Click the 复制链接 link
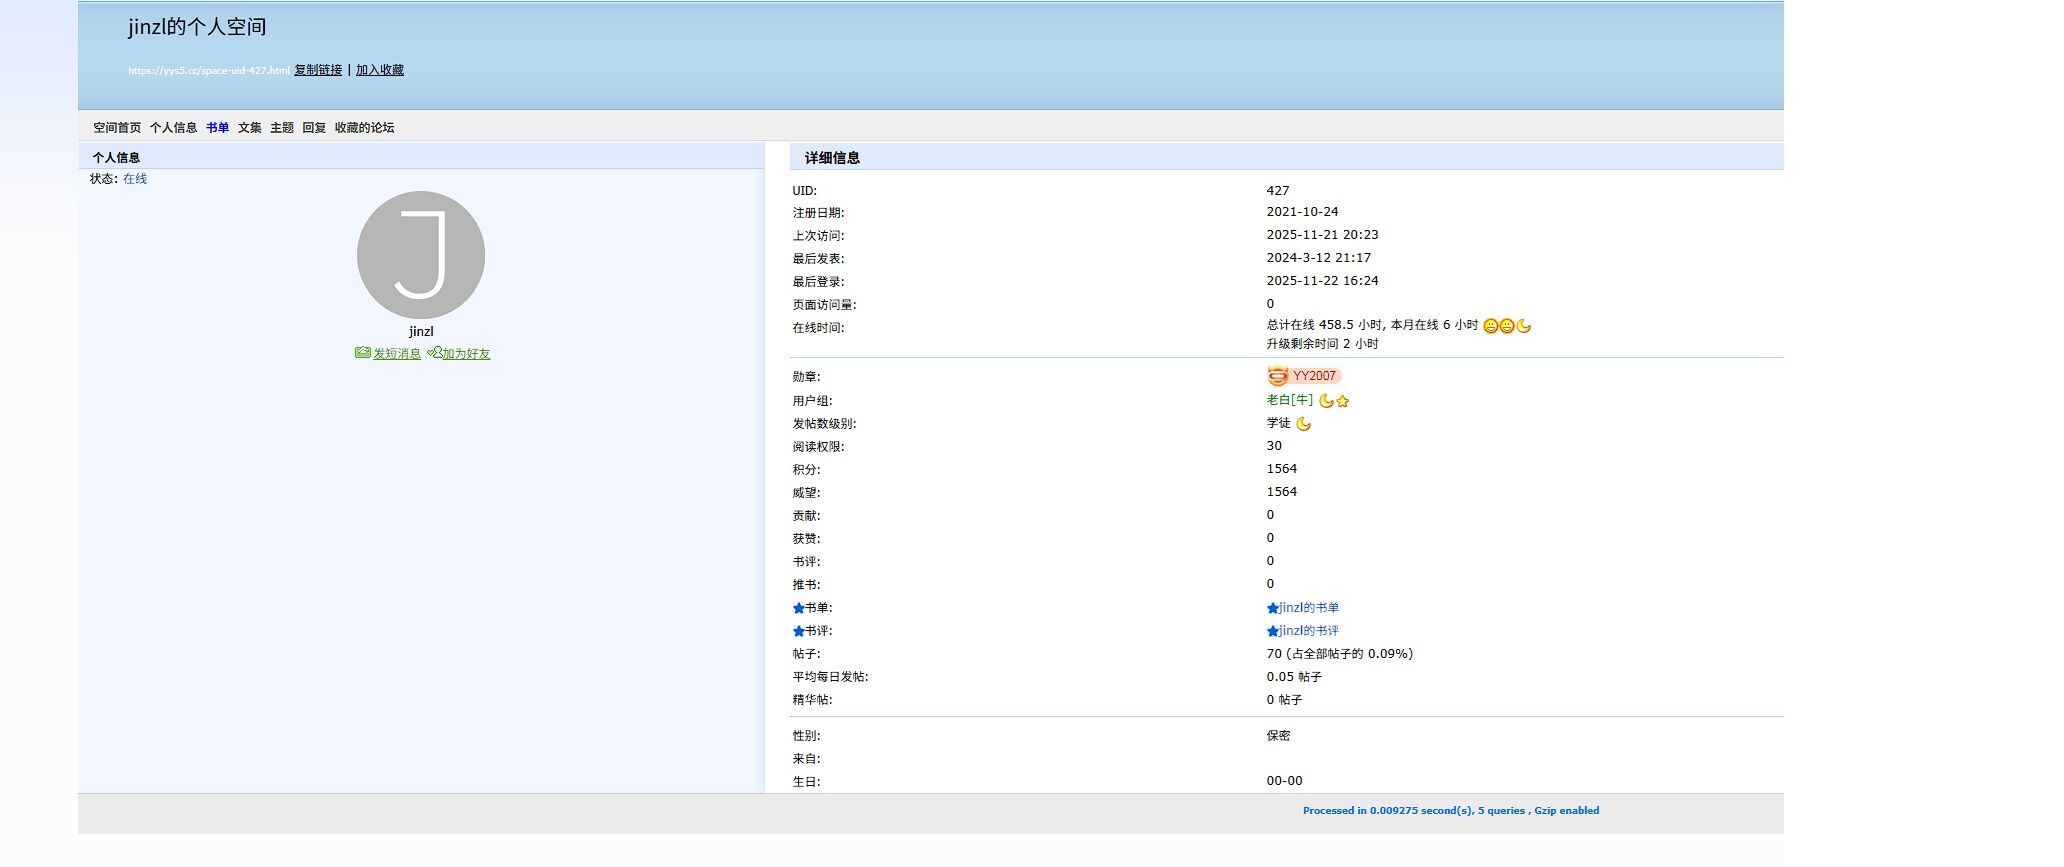This screenshot has width=2064, height=867. click(318, 70)
